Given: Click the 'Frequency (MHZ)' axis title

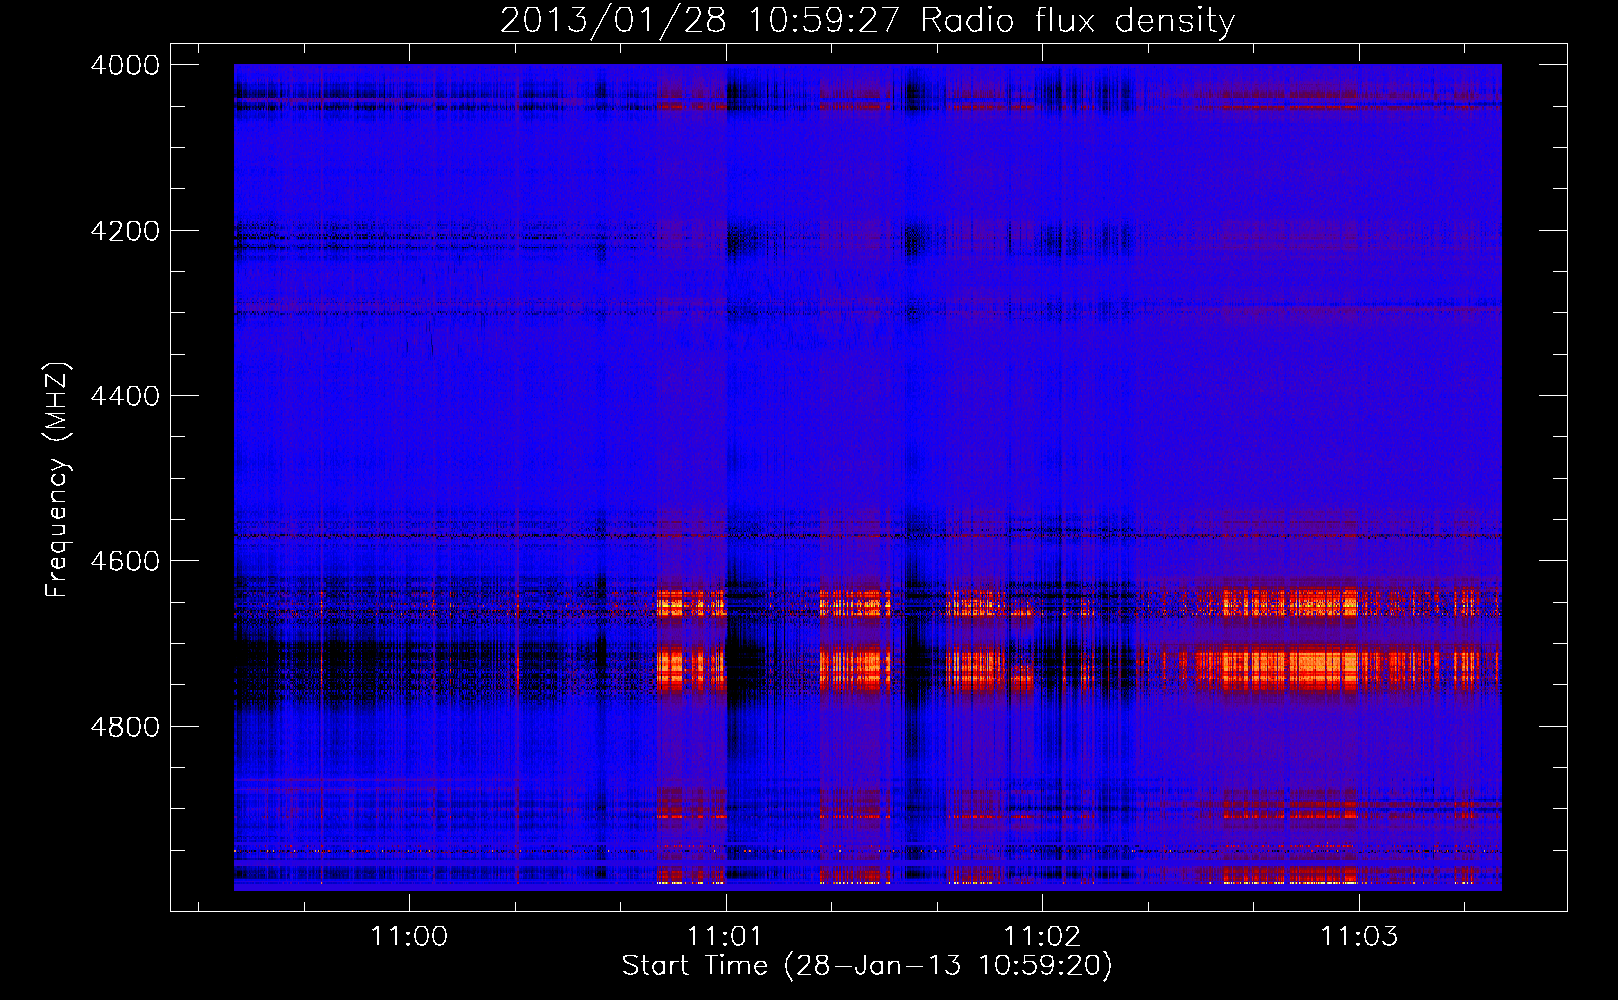Looking at the screenshot, I should click(58, 480).
